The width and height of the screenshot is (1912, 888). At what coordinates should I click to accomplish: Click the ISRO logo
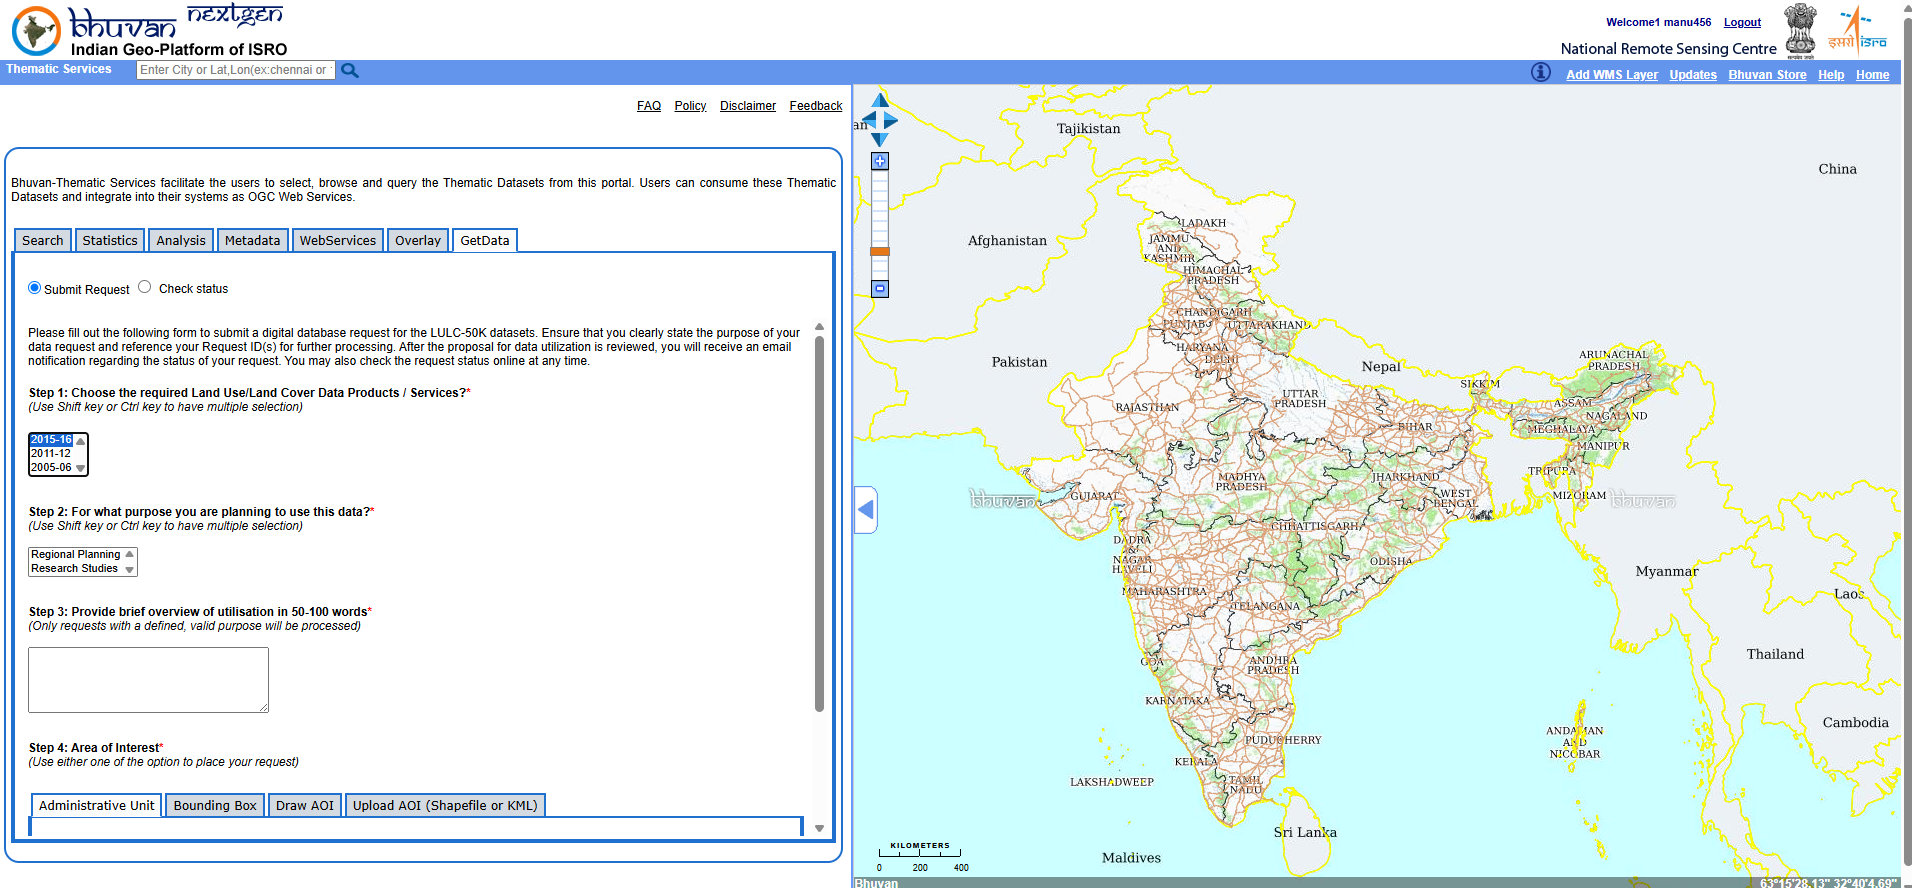pyautogui.click(x=1858, y=30)
